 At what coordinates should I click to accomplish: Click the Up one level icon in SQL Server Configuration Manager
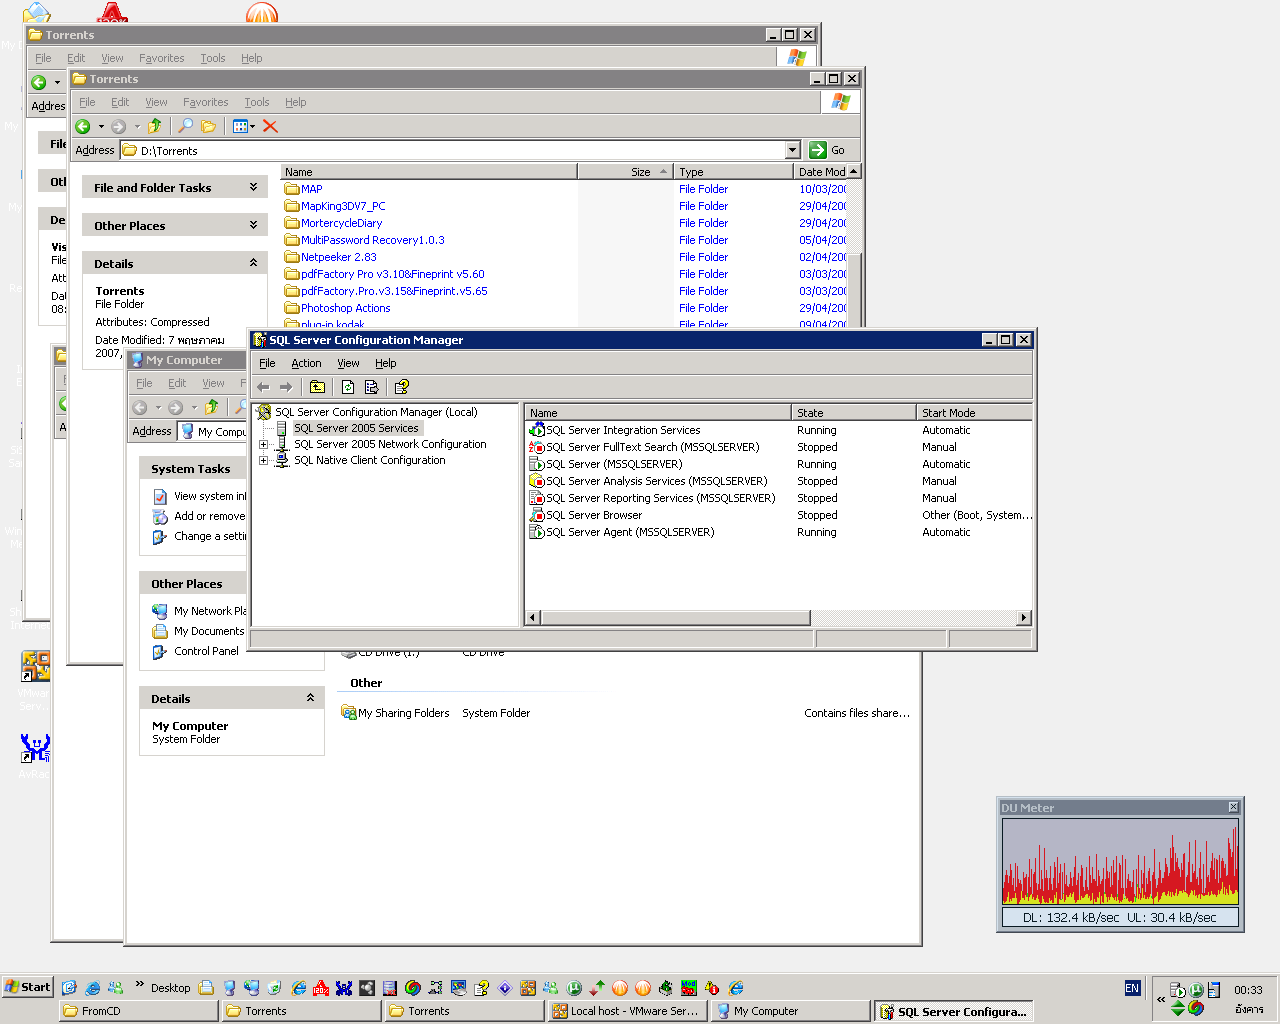(x=317, y=387)
